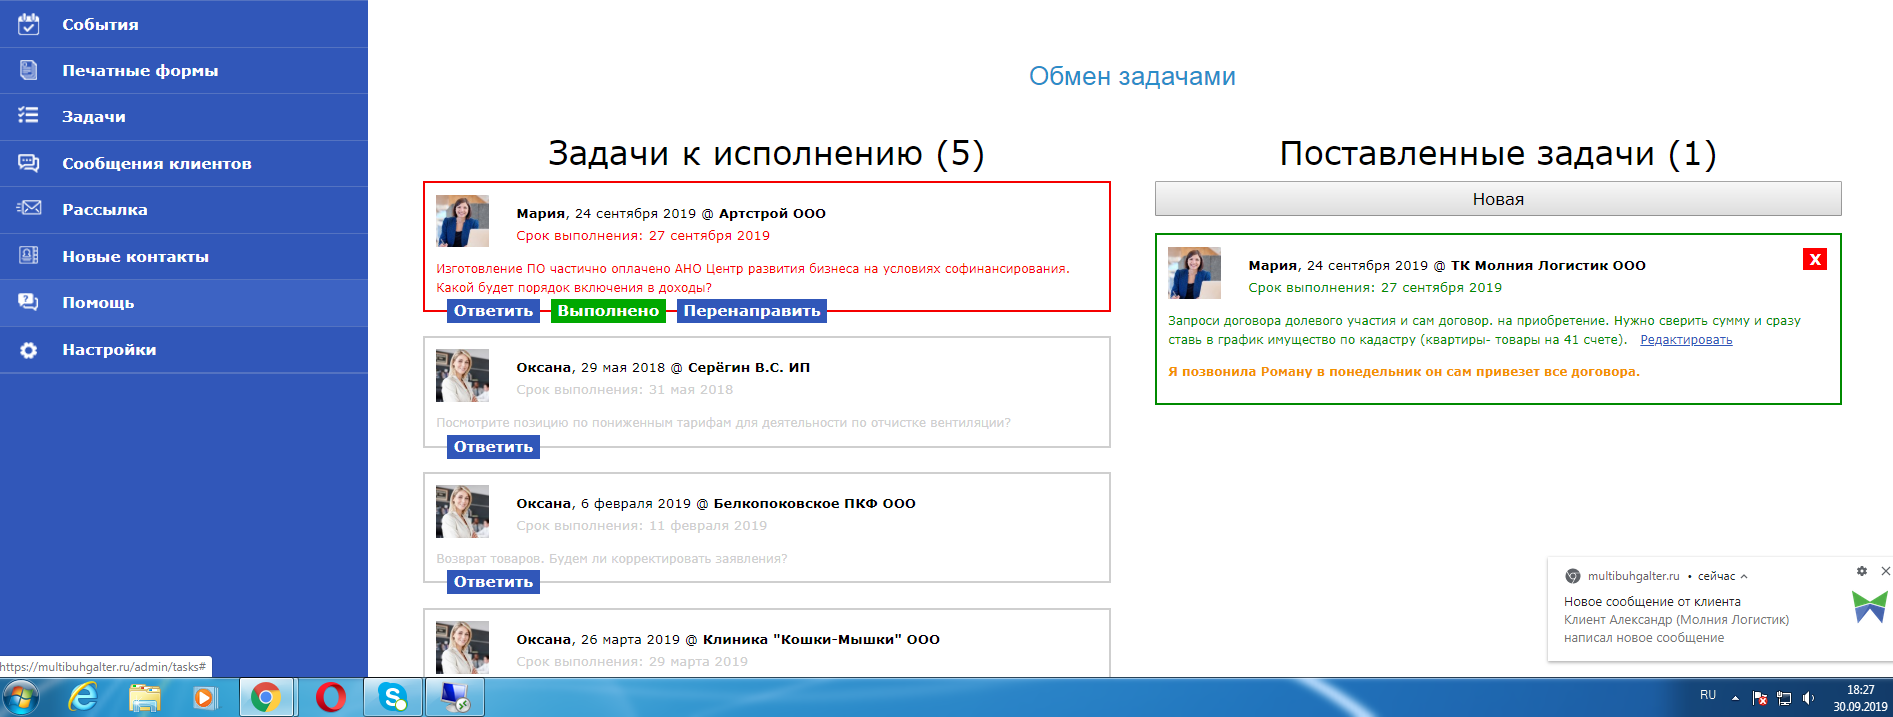The height and width of the screenshot is (717, 1893).
Task: Click Оксана's avatar in Белкопоковское task
Action: click(462, 511)
